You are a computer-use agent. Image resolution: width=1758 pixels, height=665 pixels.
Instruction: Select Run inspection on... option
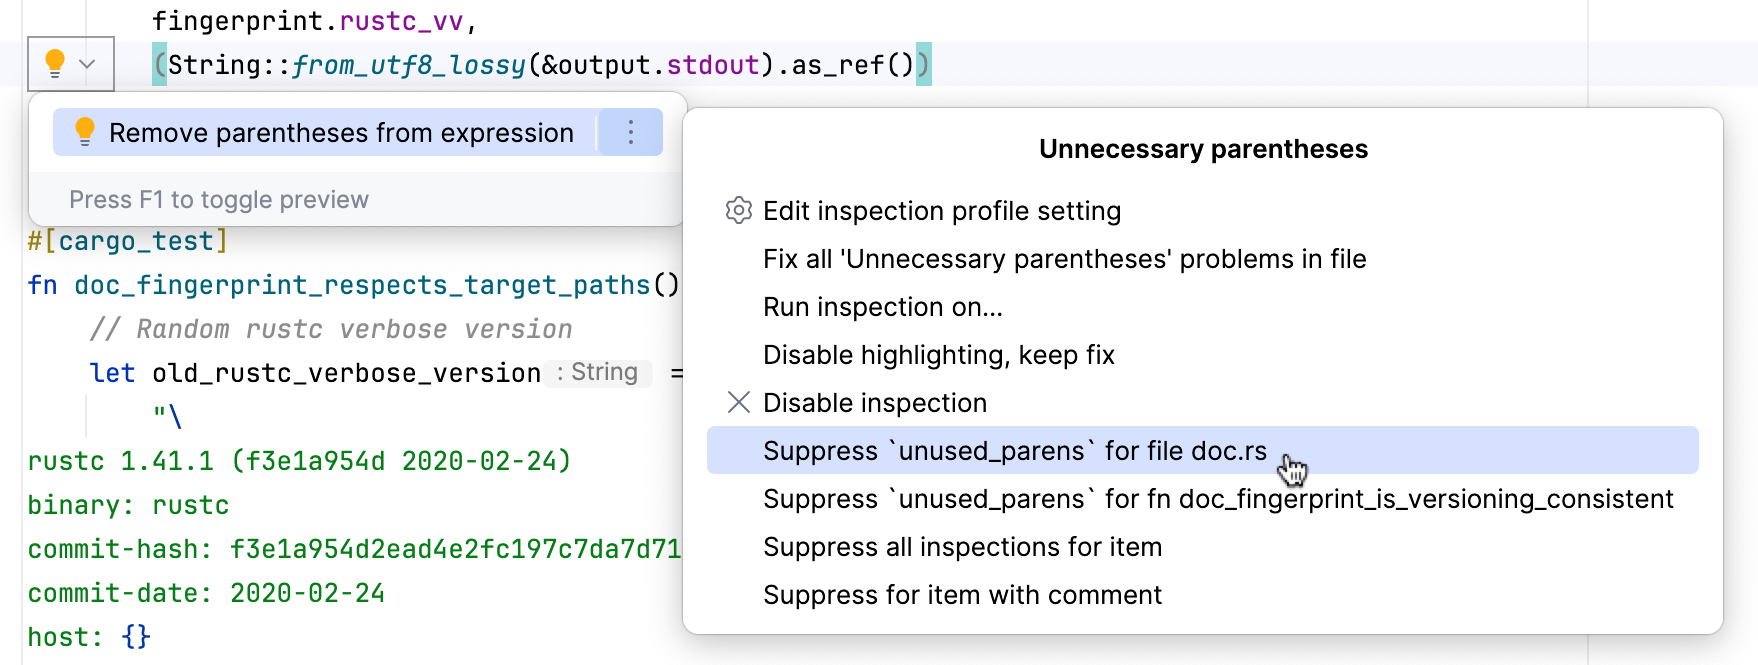(882, 307)
